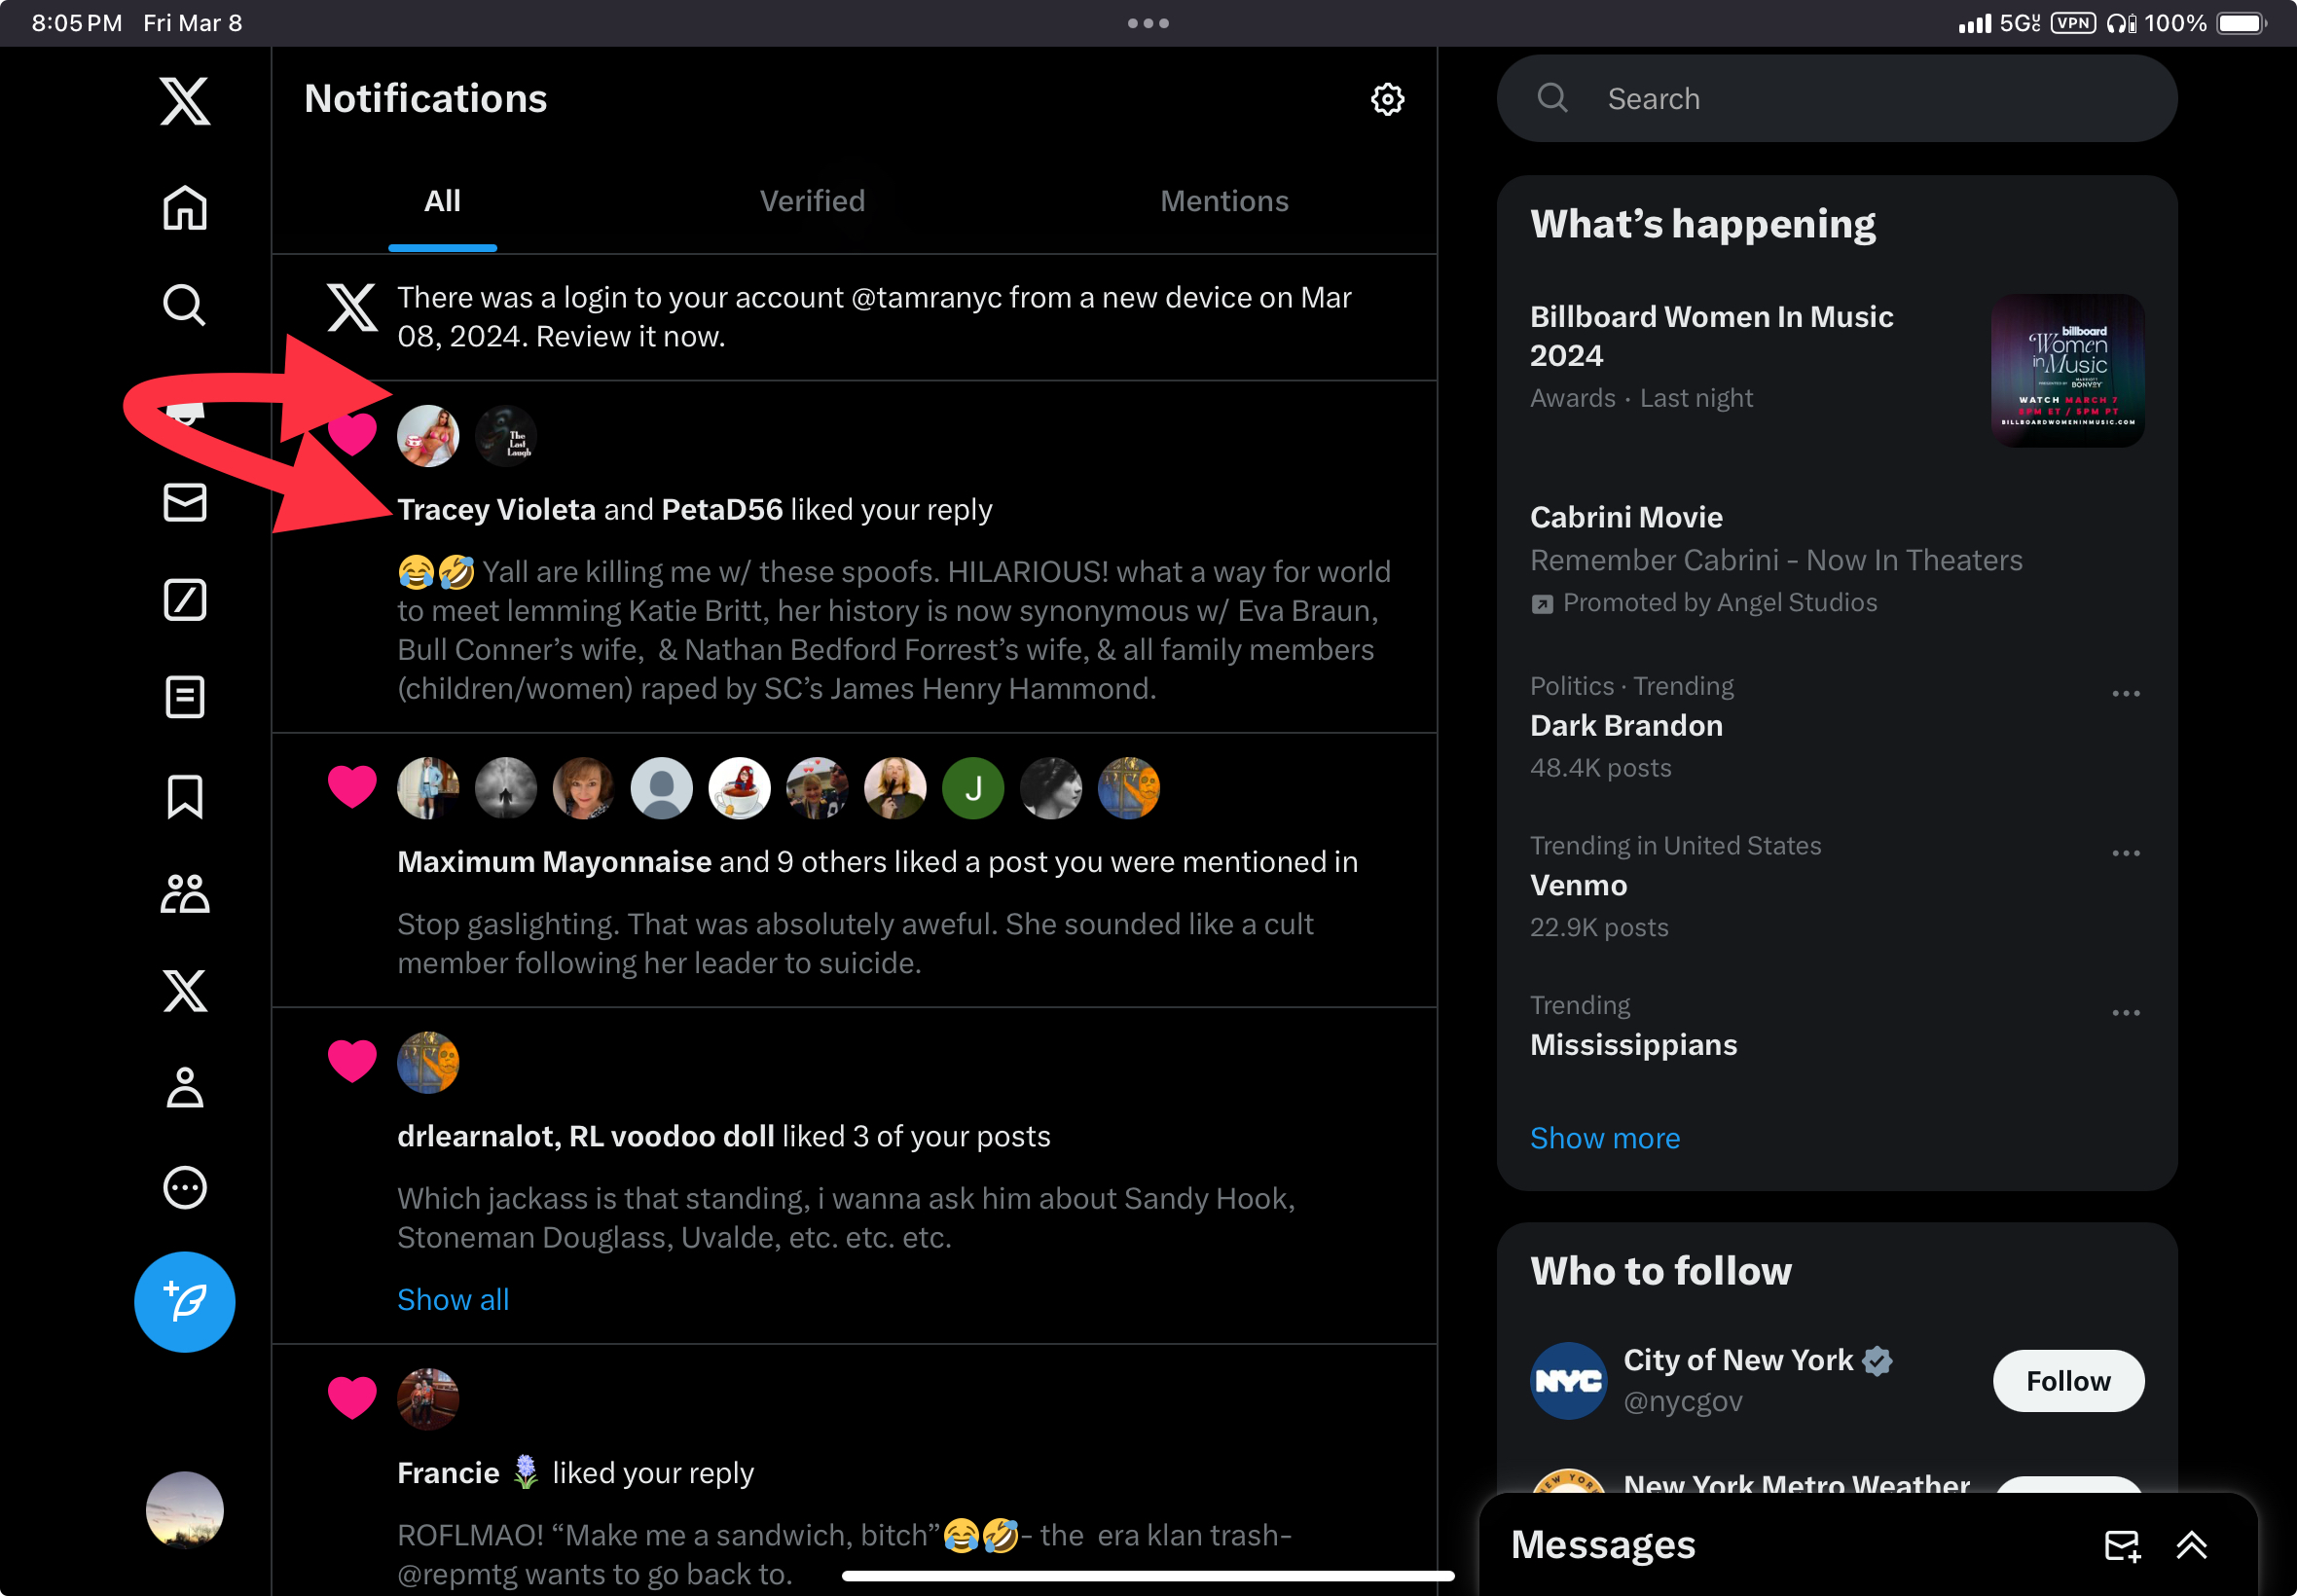Expand Messages drawer with double chevron
2297x1596 pixels.
pos(2191,1545)
